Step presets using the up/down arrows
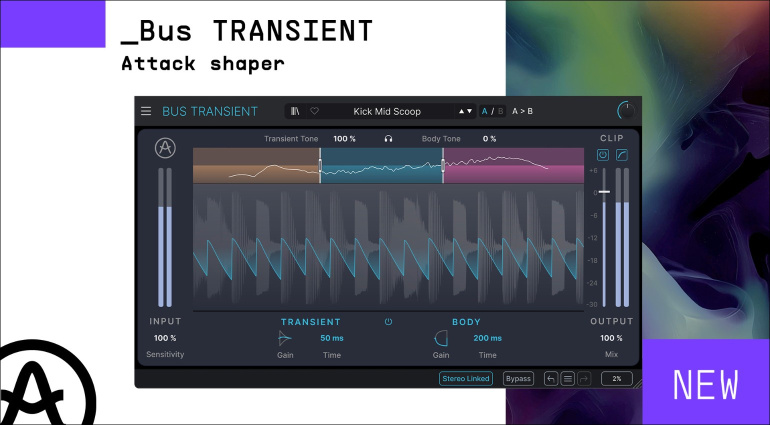The image size is (770, 425). click(x=465, y=111)
